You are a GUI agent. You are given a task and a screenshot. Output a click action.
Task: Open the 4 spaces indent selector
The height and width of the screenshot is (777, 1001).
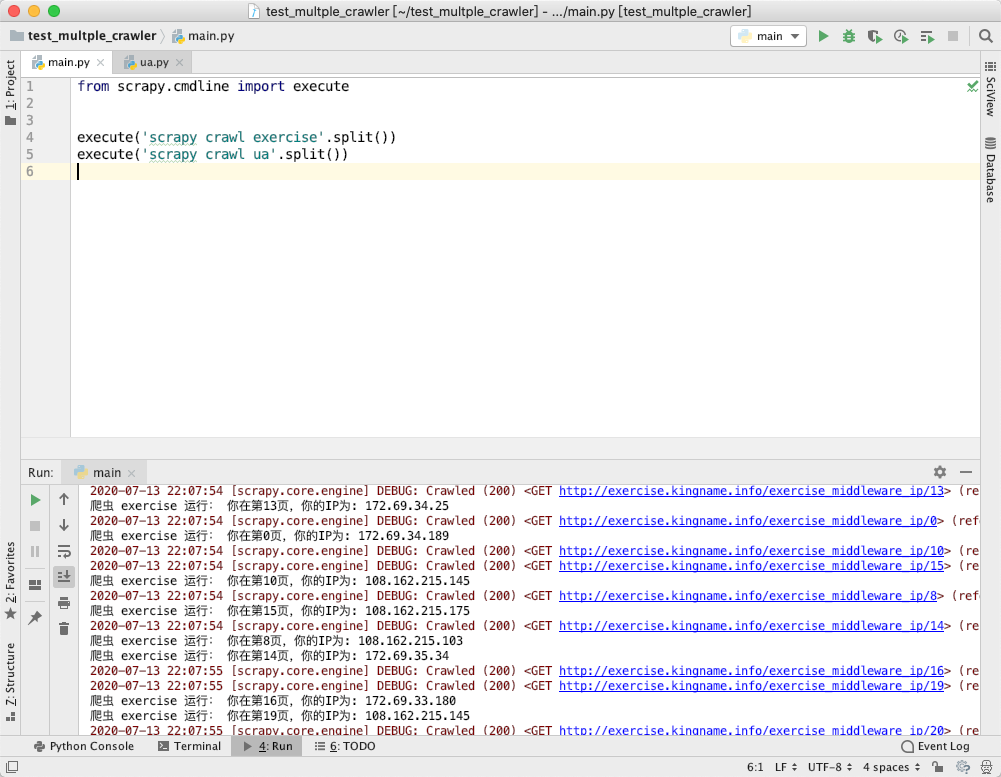tap(891, 767)
